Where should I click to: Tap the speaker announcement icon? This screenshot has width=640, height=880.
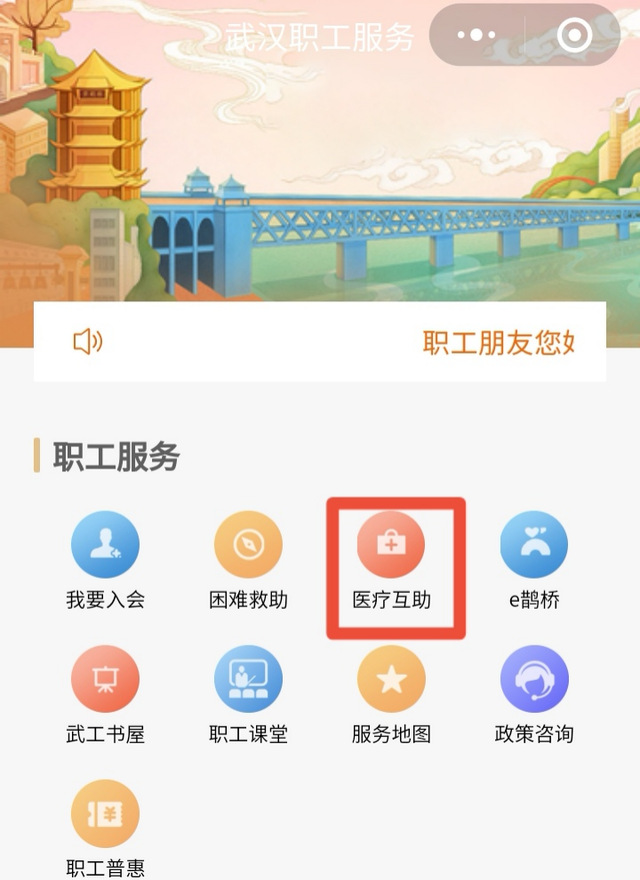click(88, 341)
